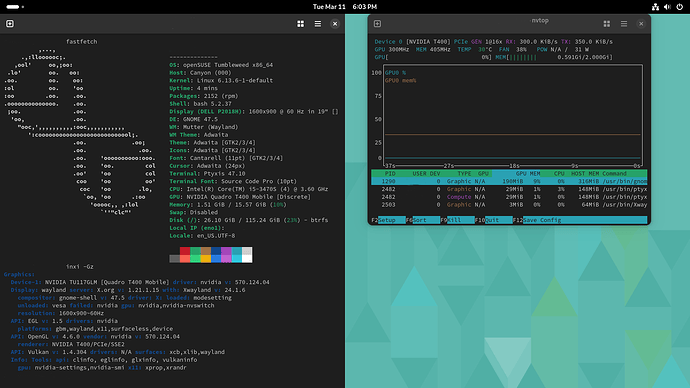
Task: Click the FAN 38% reading in nvtop
Action: pos(513,50)
